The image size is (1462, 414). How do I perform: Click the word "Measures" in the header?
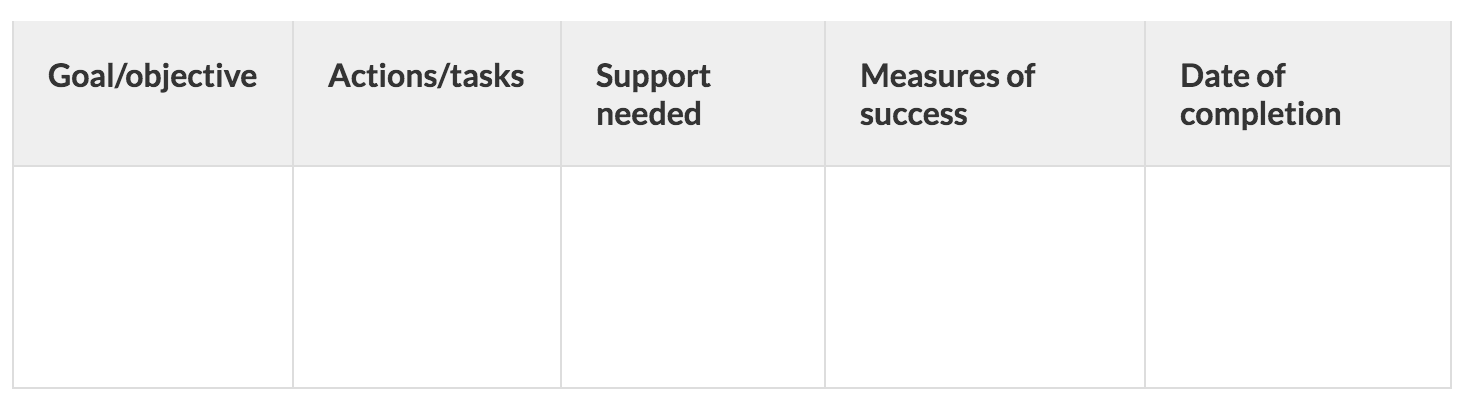[x=920, y=76]
